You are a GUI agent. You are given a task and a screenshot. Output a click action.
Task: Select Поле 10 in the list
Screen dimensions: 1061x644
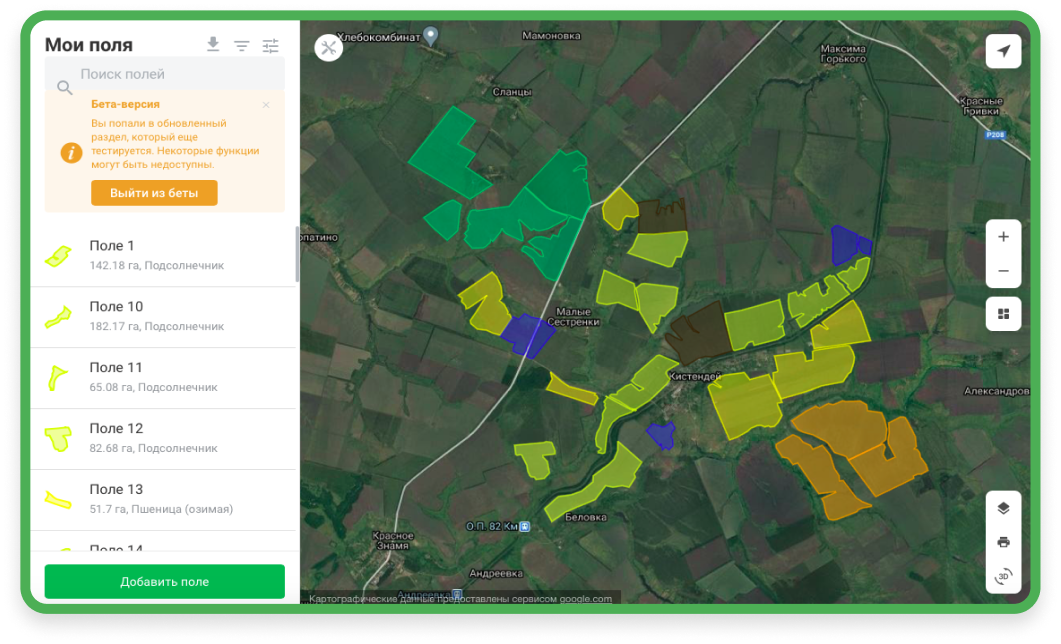tap(163, 317)
